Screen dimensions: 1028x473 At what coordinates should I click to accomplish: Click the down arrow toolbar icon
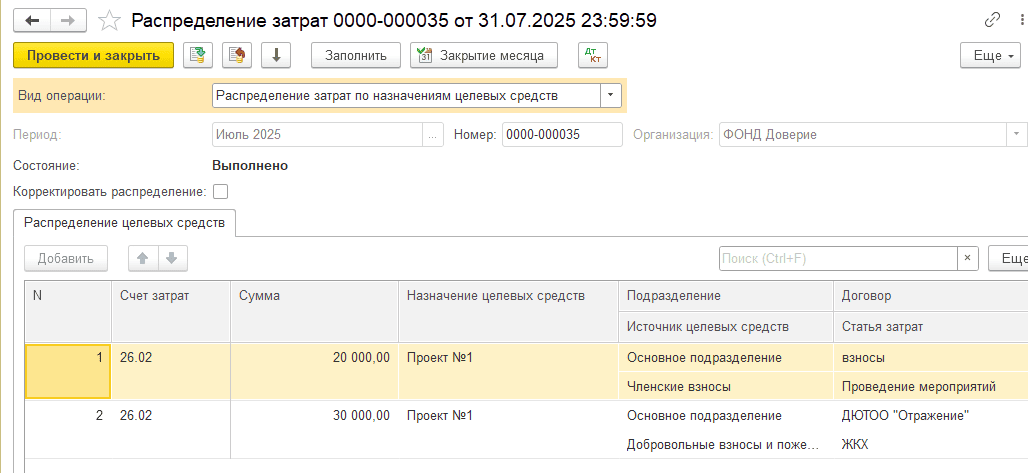coord(276,55)
